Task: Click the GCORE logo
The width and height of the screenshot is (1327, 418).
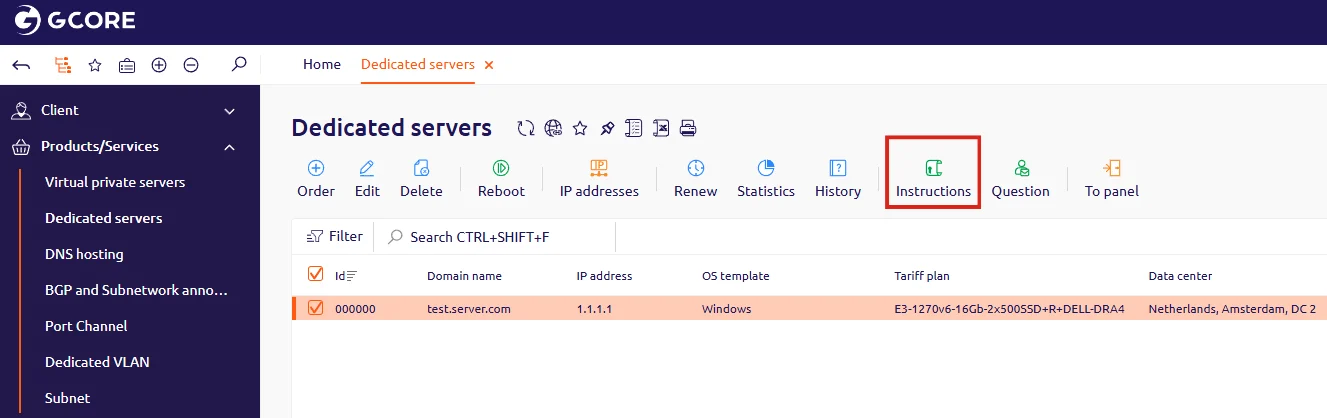Action: (x=76, y=20)
